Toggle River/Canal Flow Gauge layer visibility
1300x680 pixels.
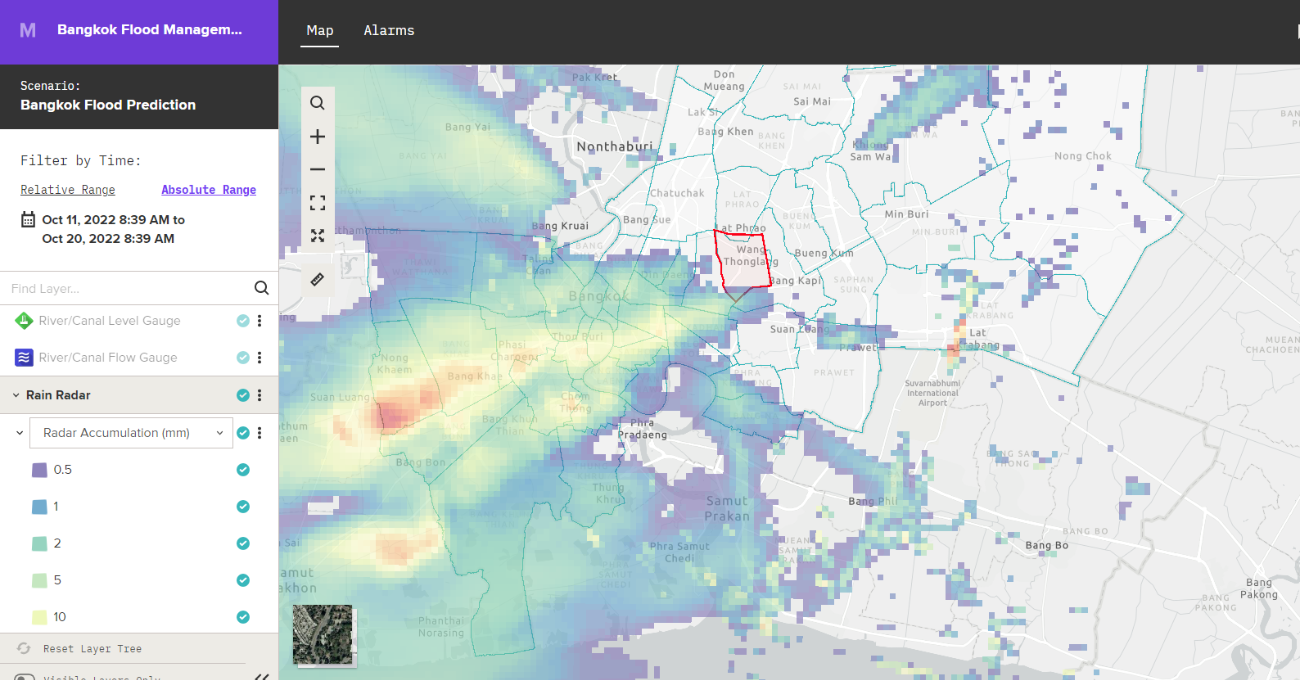point(243,358)
